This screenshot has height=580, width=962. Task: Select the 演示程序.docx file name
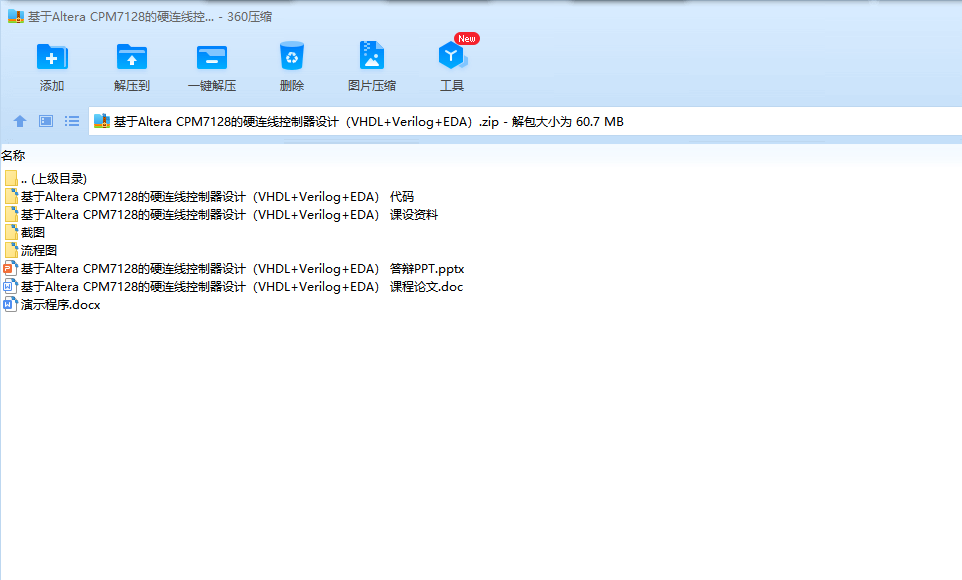(x=60, y=304)
